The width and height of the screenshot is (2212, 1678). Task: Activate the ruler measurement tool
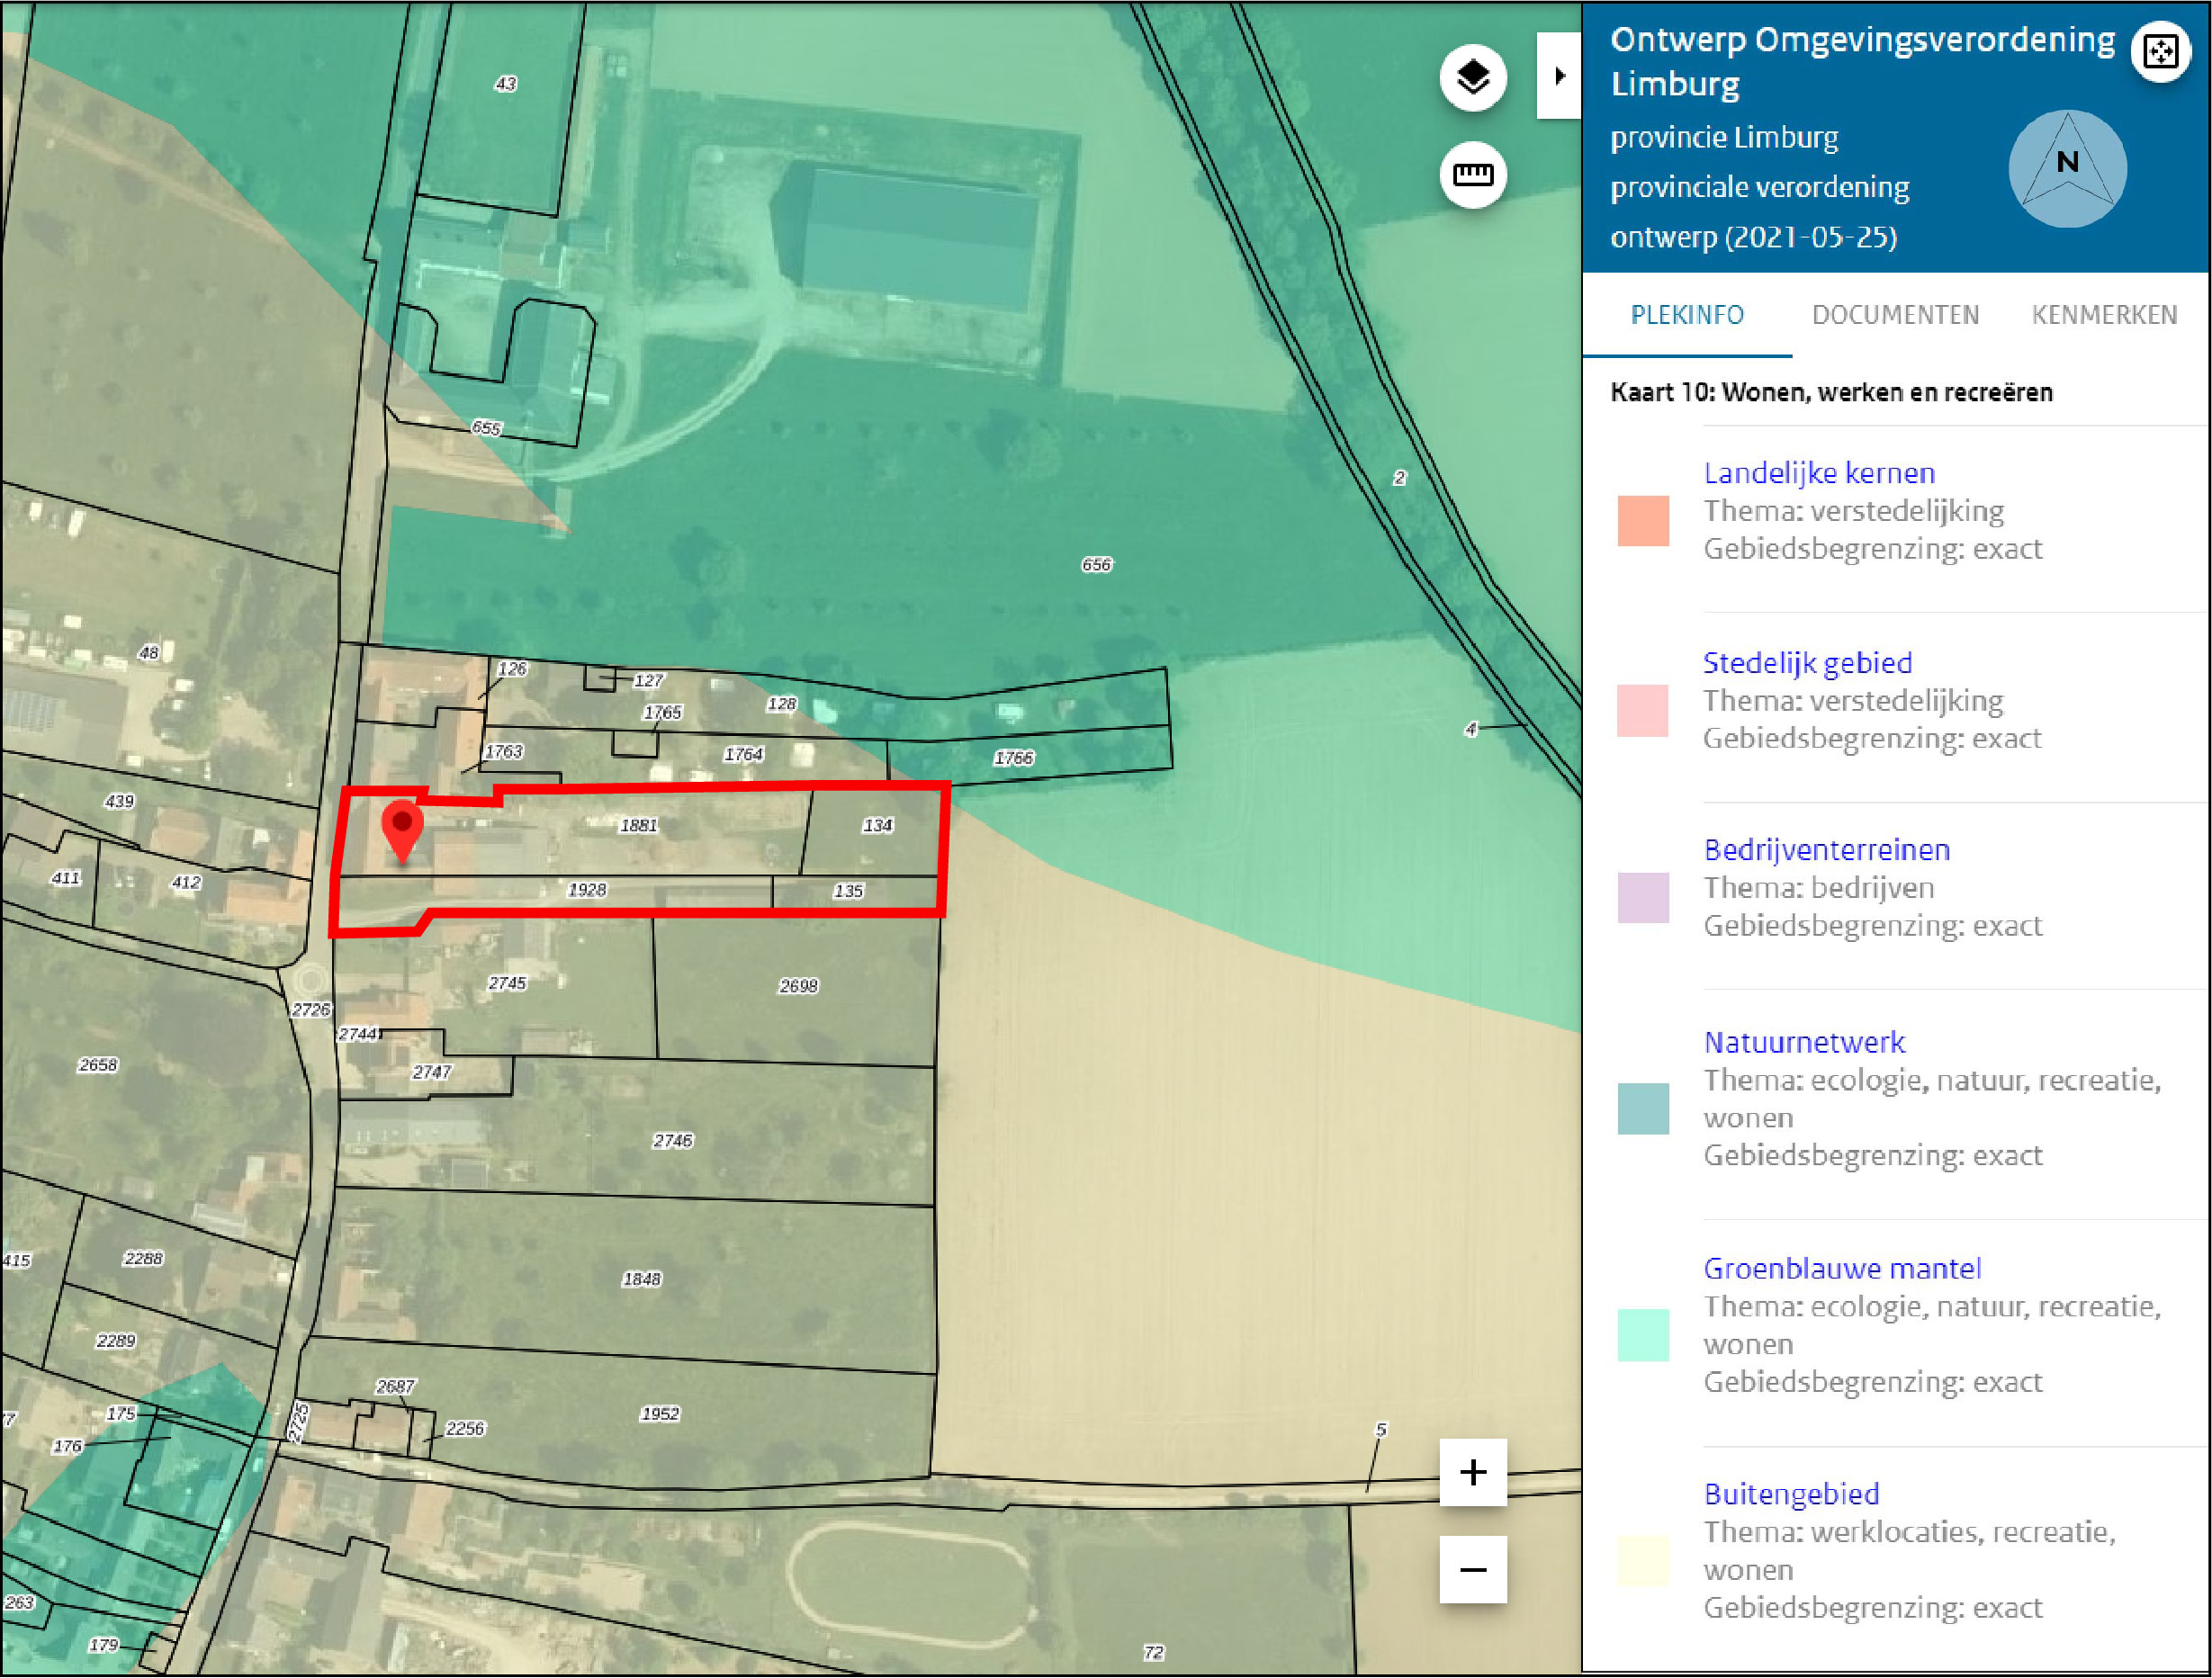1473,175
